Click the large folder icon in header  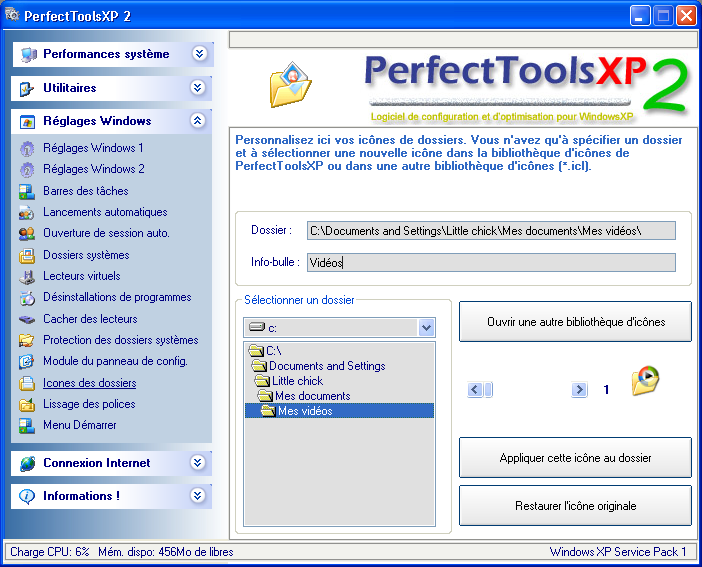290,85
